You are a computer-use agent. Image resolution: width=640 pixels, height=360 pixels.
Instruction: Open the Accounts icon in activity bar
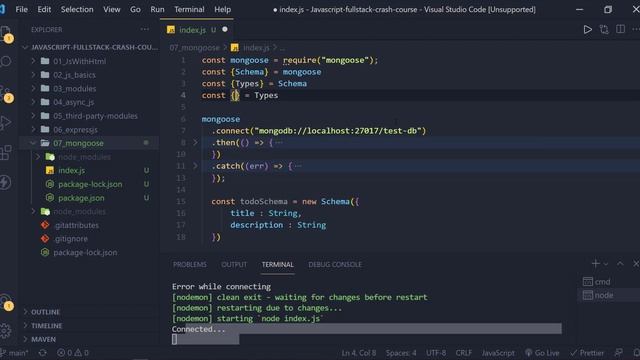6,302
